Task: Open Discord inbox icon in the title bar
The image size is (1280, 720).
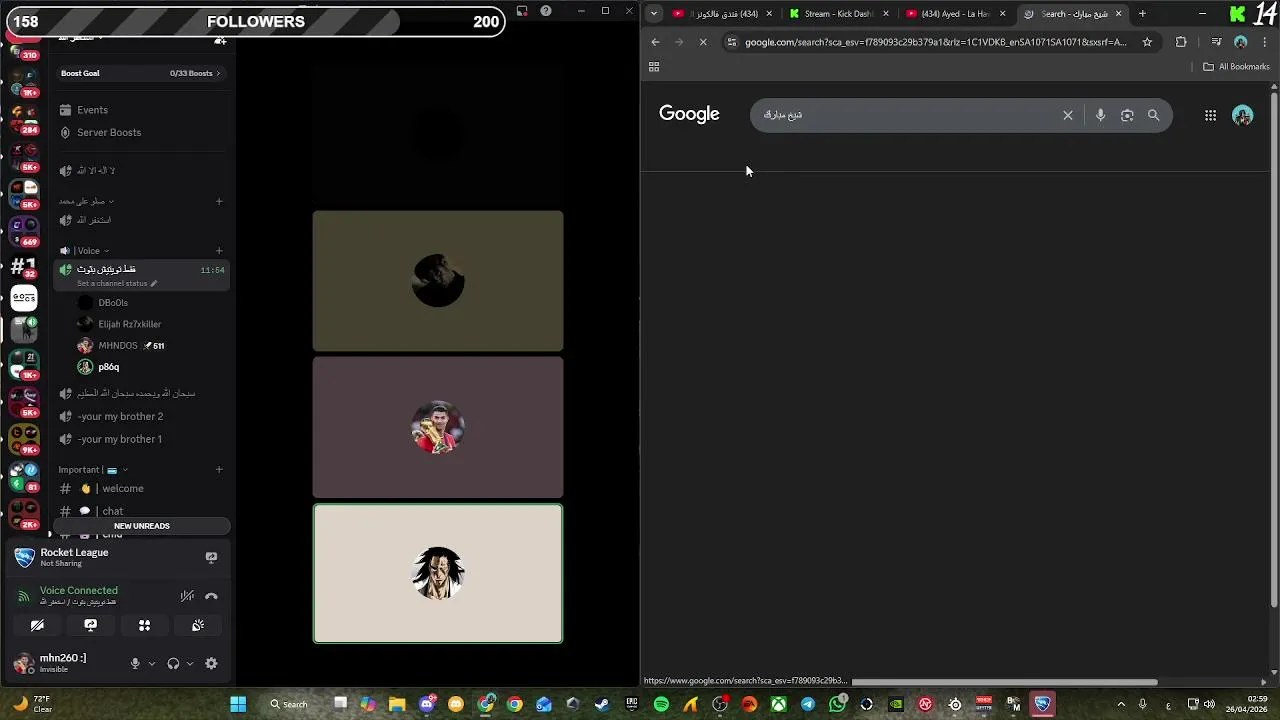Action: [x=522, y=11]
